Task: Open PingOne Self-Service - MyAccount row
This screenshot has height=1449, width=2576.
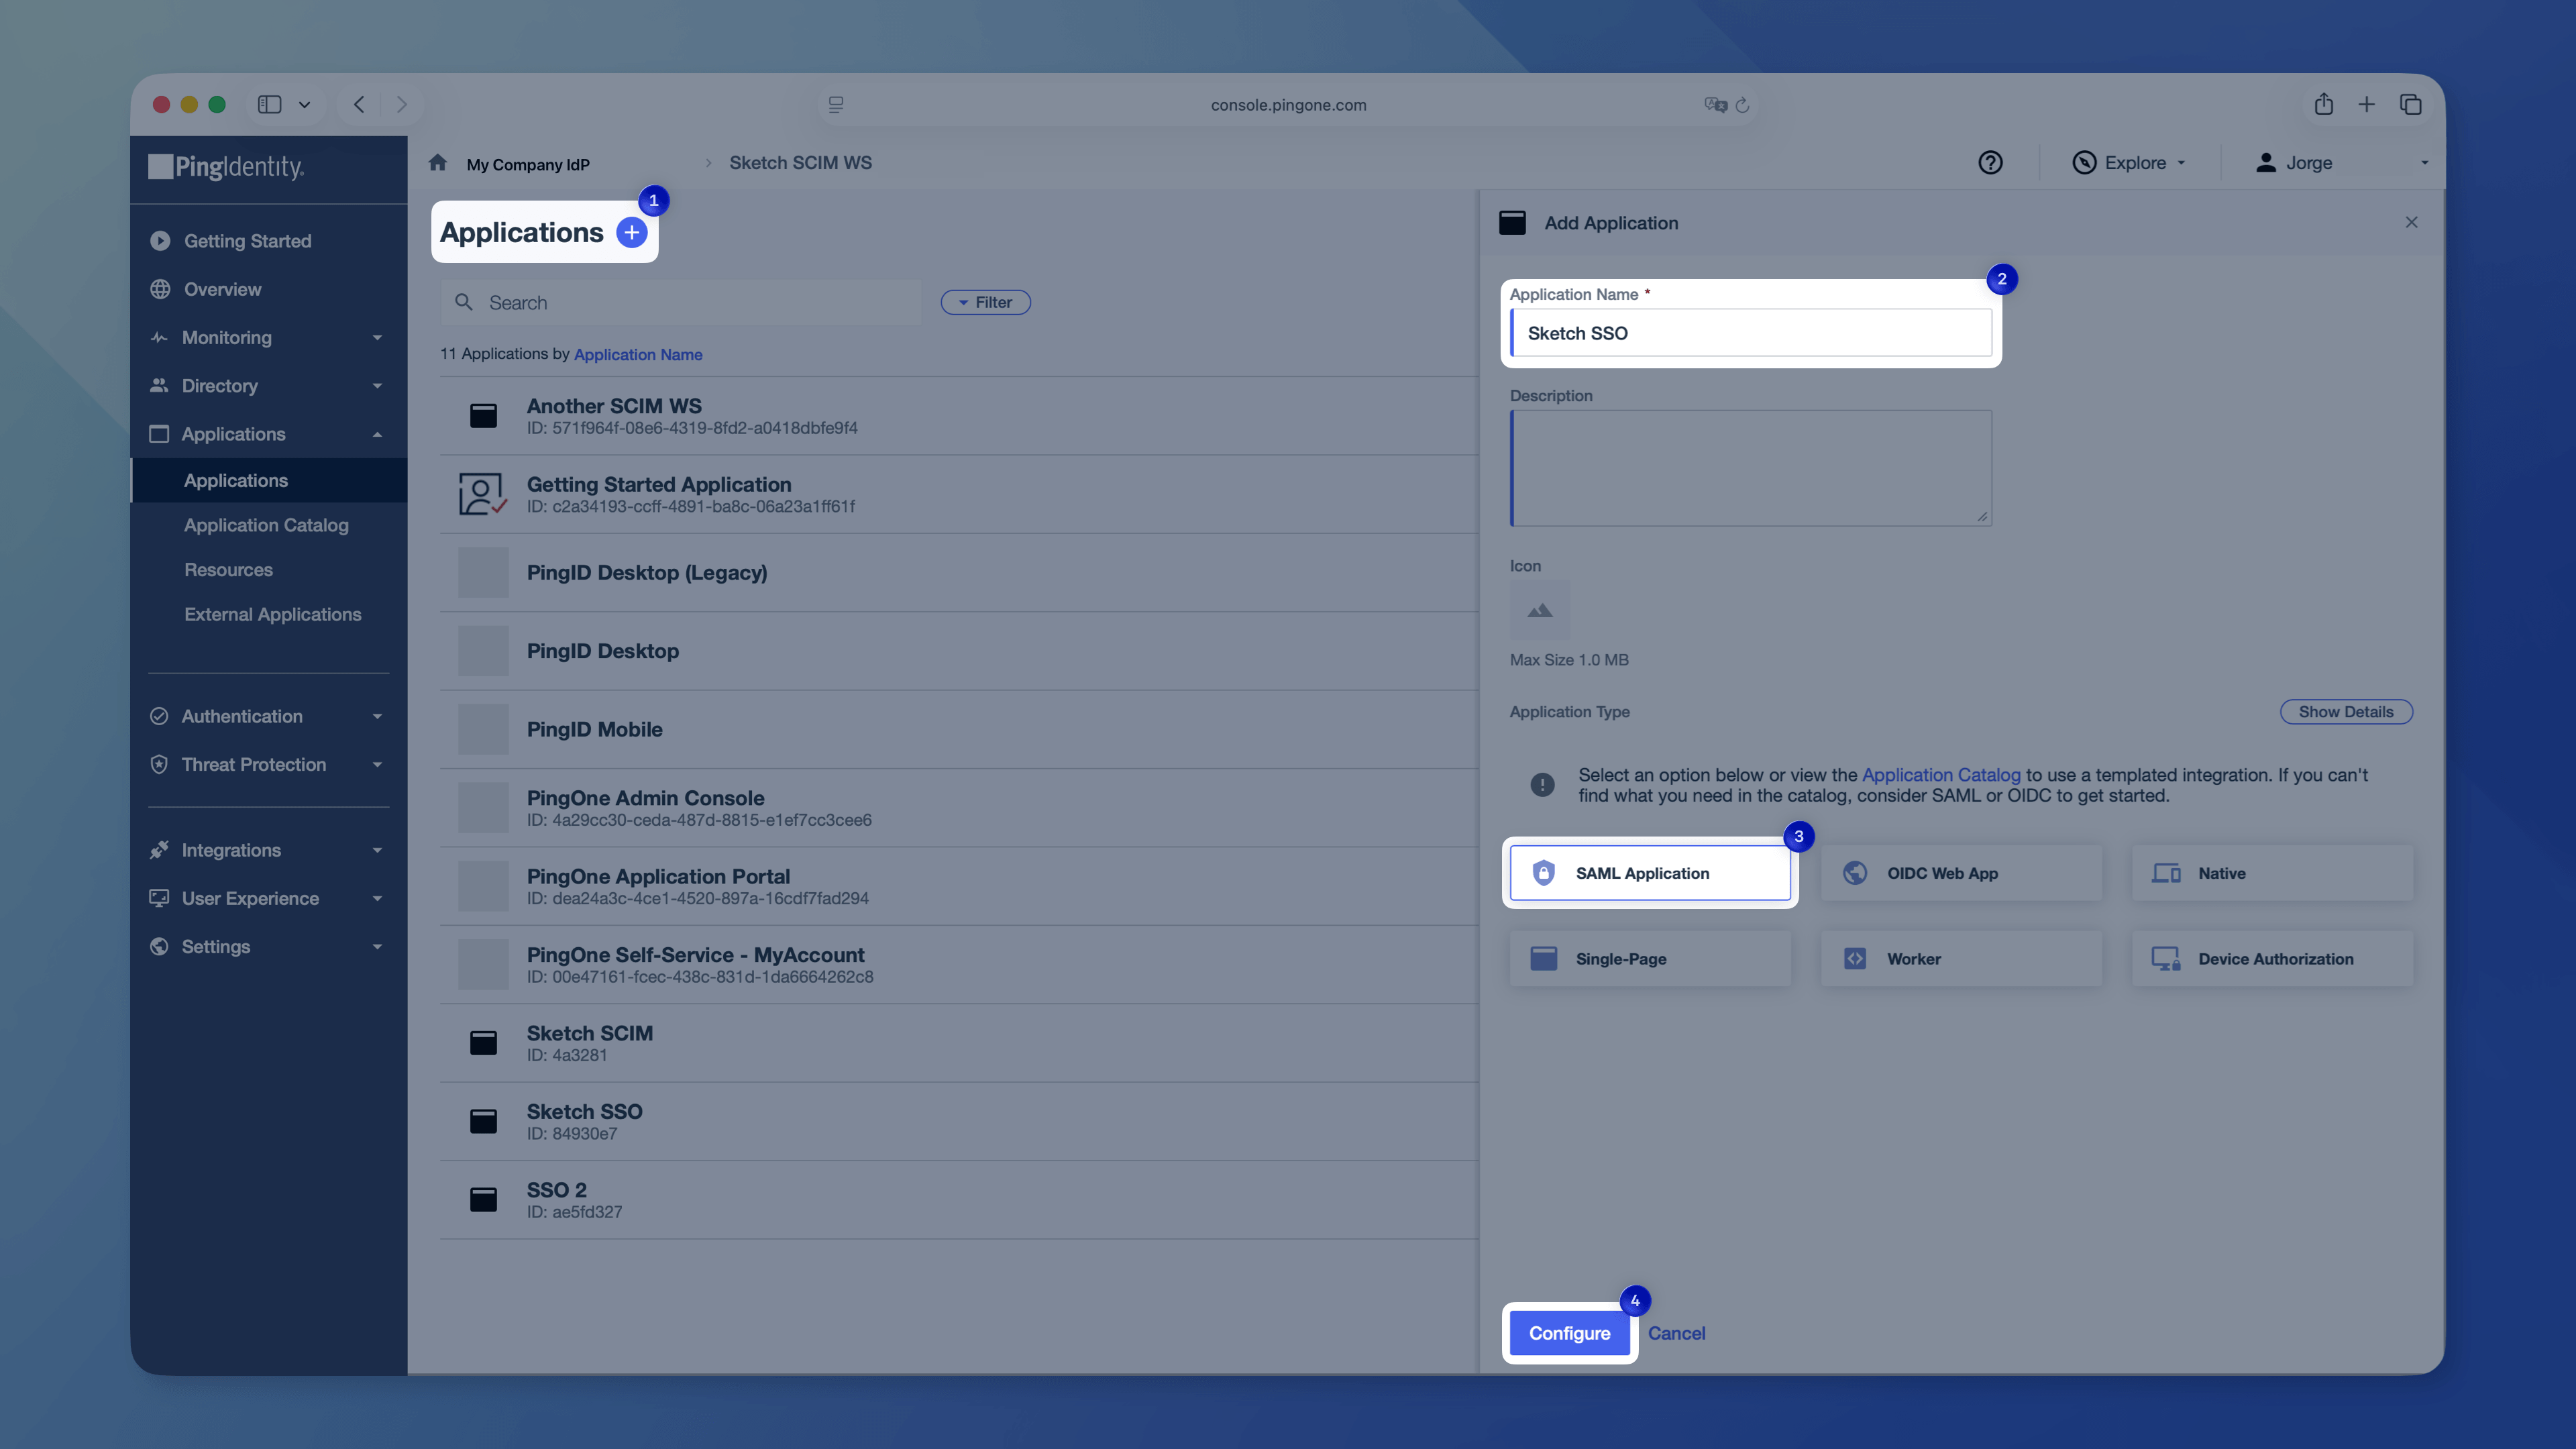Action: [958, 964]
